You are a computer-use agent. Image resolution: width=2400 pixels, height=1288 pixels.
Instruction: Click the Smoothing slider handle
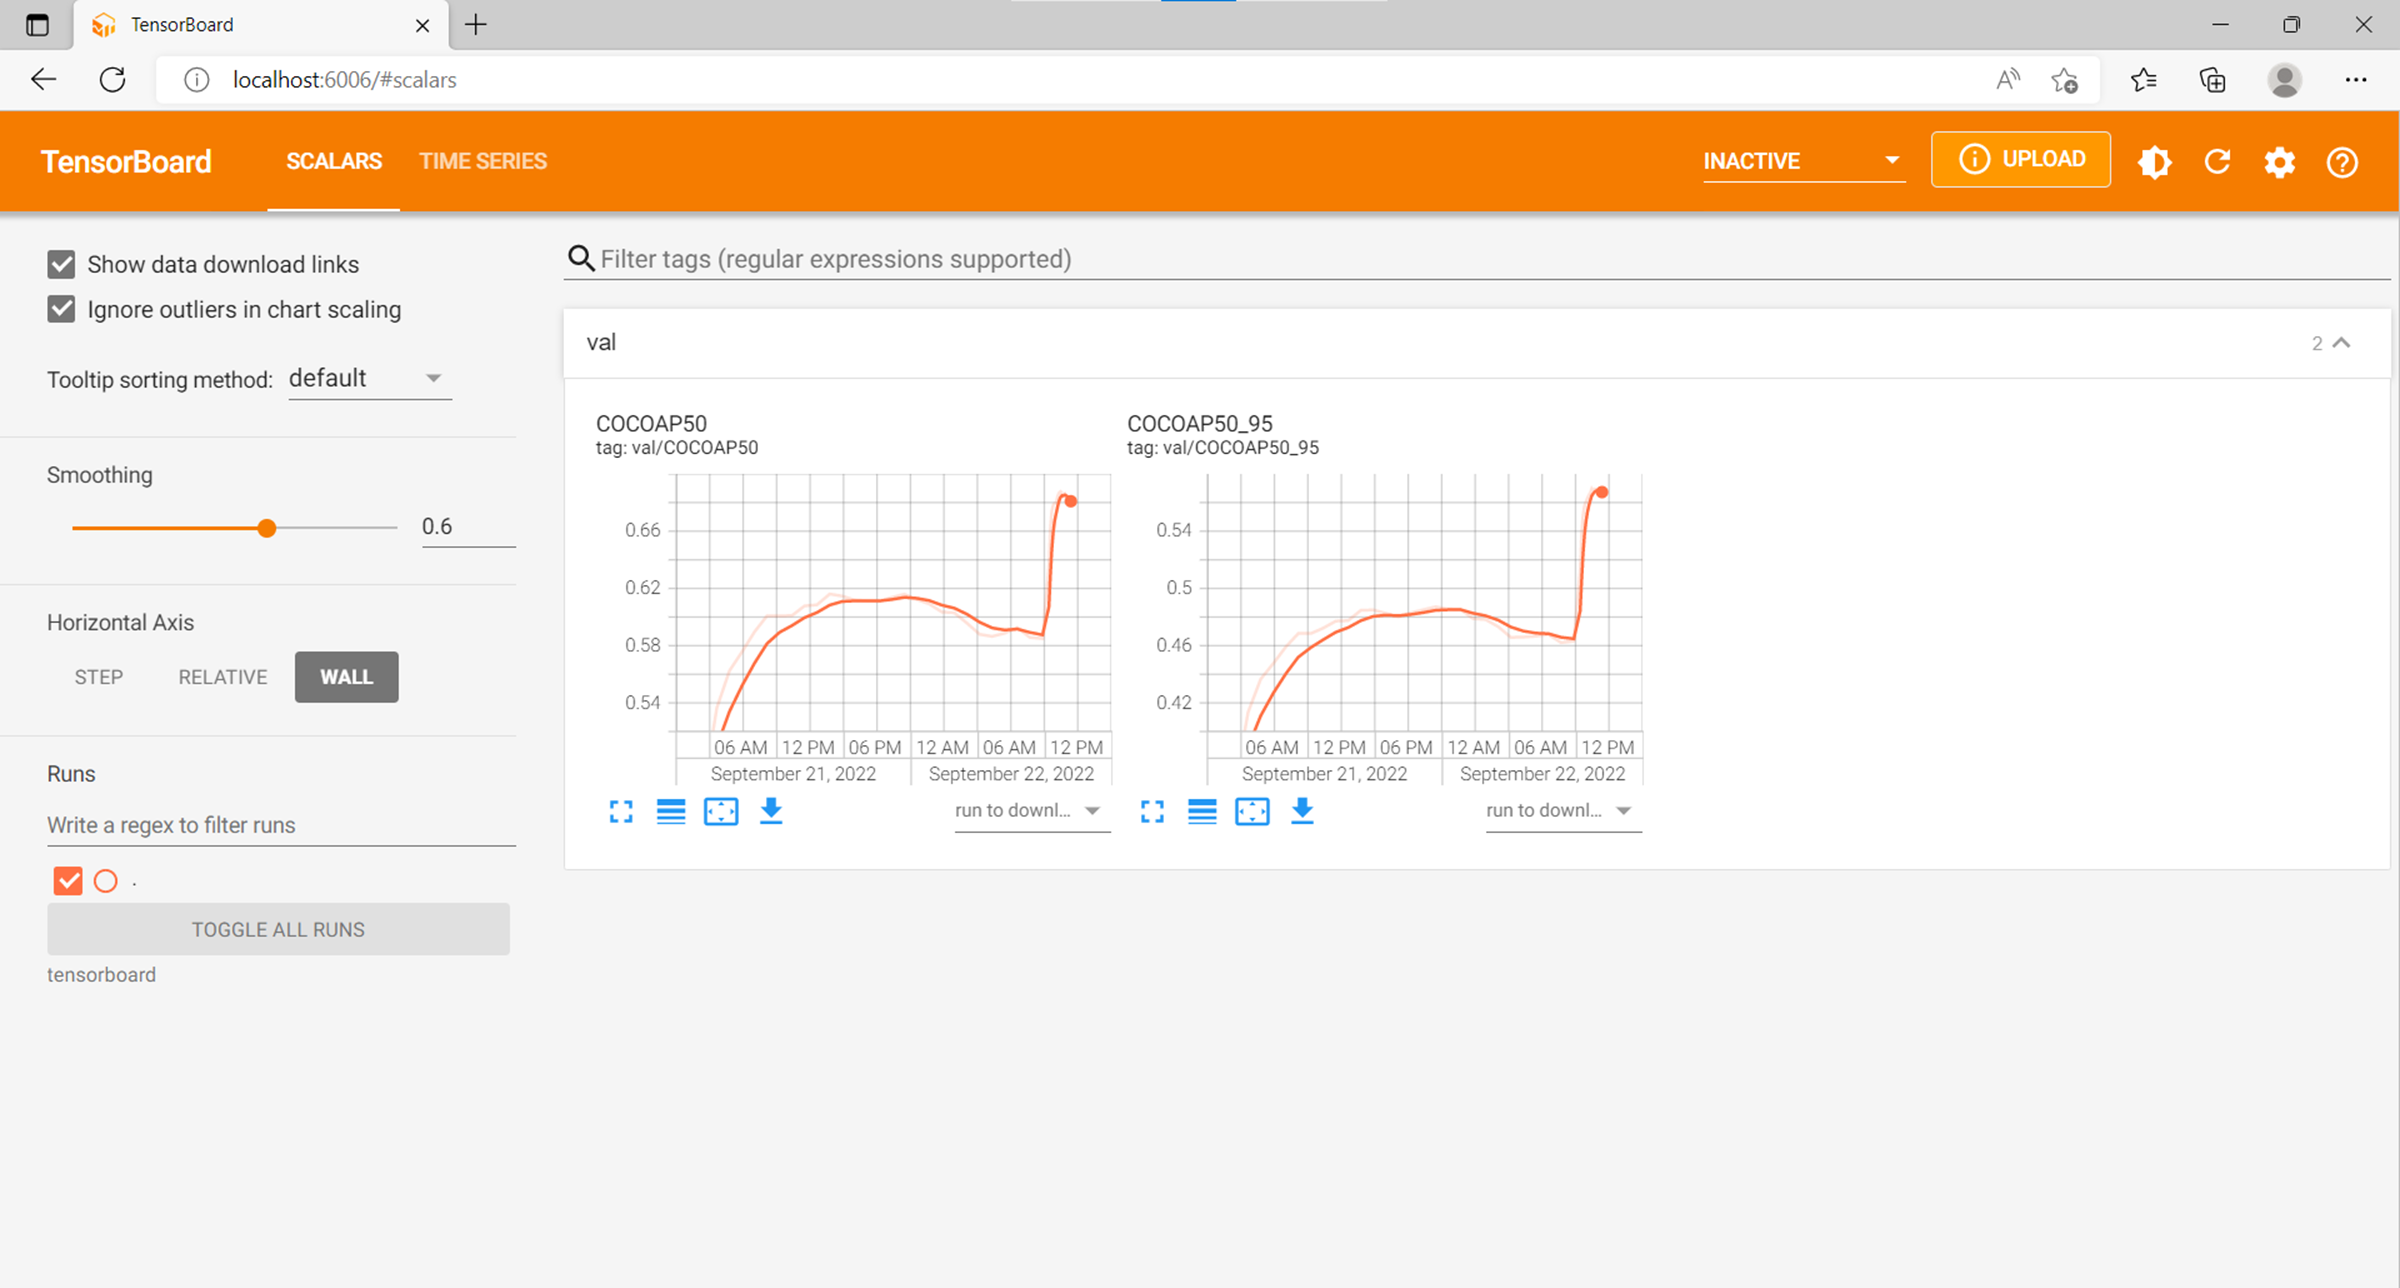266,528
